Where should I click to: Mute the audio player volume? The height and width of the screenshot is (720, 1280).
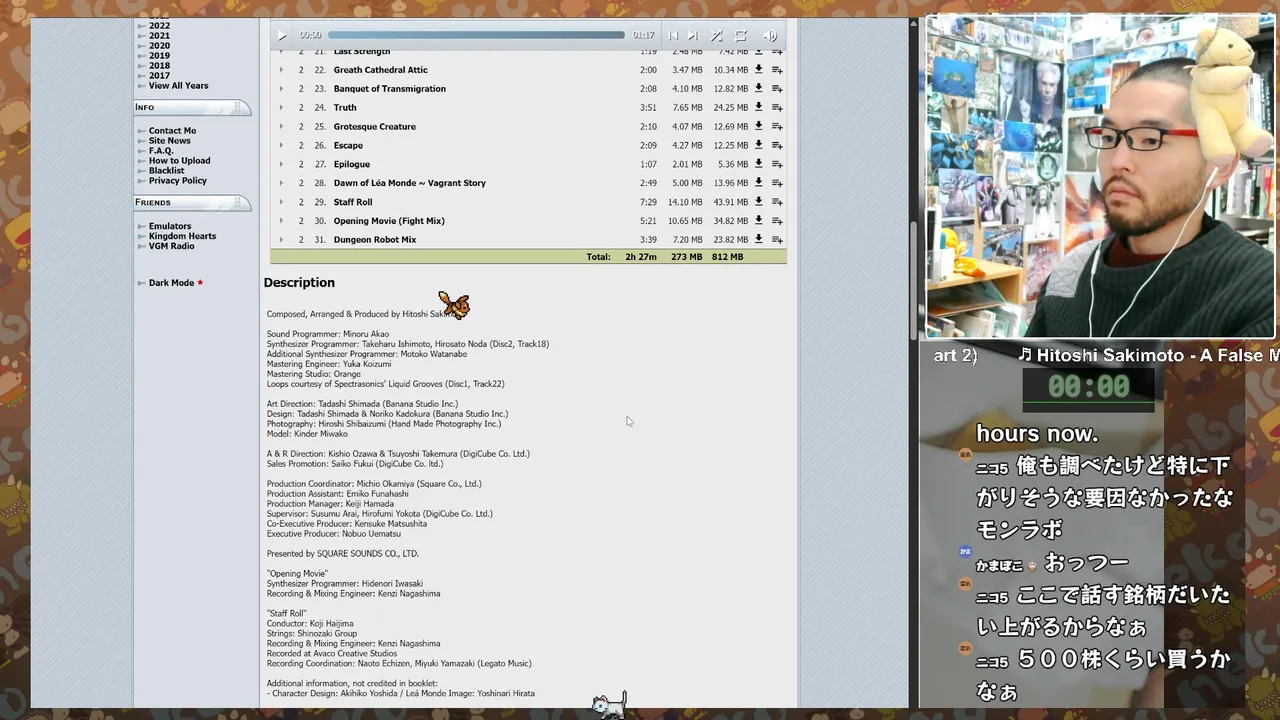(770, 36)
